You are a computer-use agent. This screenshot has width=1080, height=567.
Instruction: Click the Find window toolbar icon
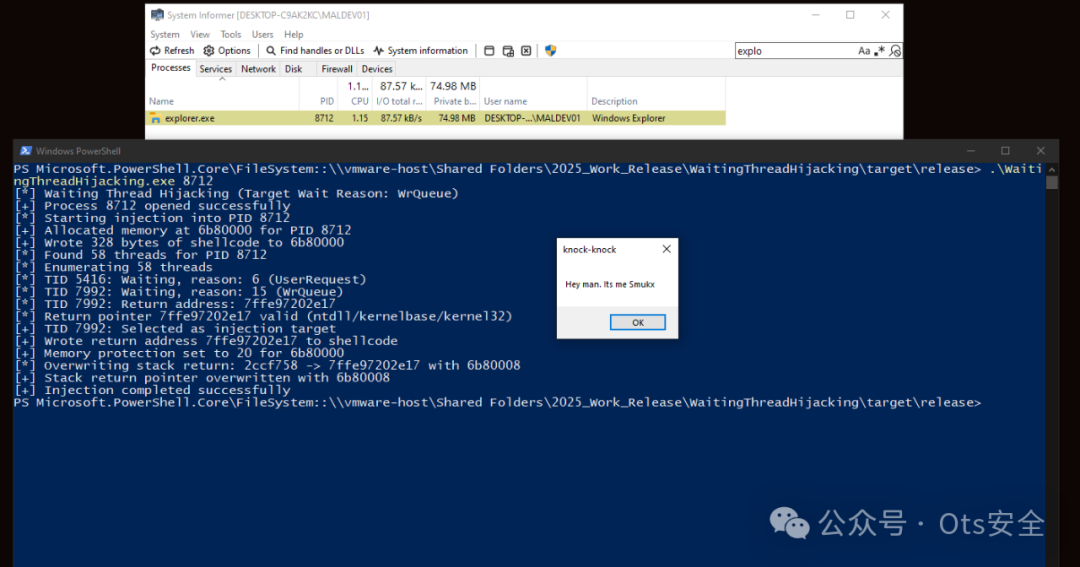(x=489, y=51)
